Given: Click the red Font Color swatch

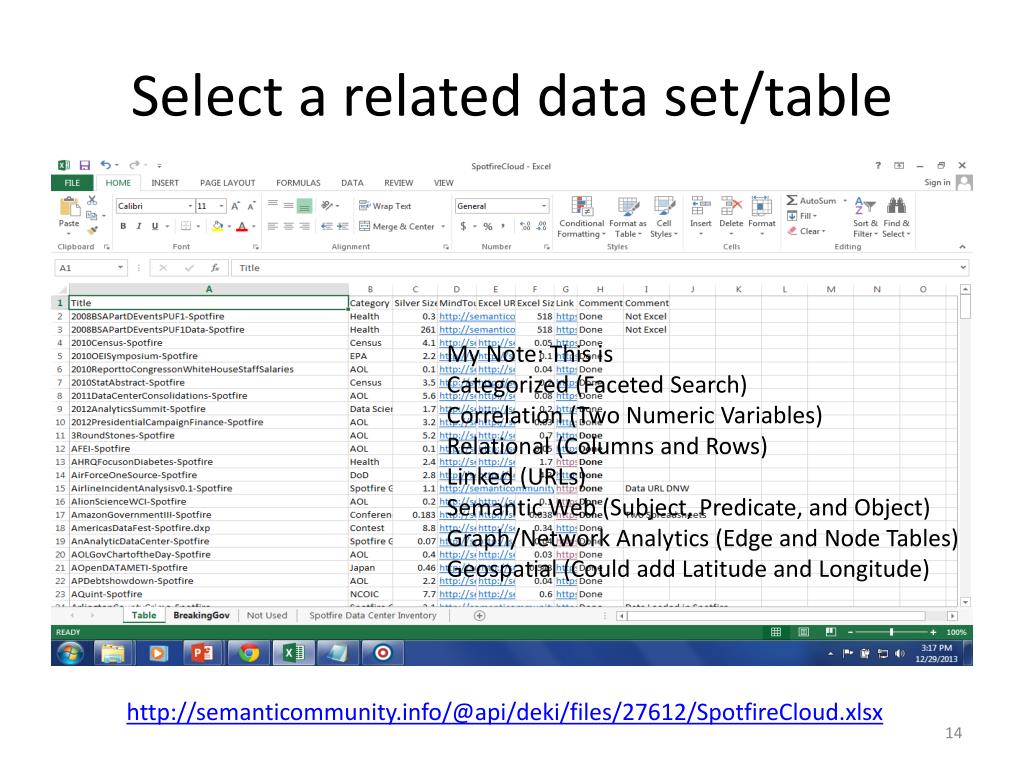Looking at the screenshot, I should (242, 226).
